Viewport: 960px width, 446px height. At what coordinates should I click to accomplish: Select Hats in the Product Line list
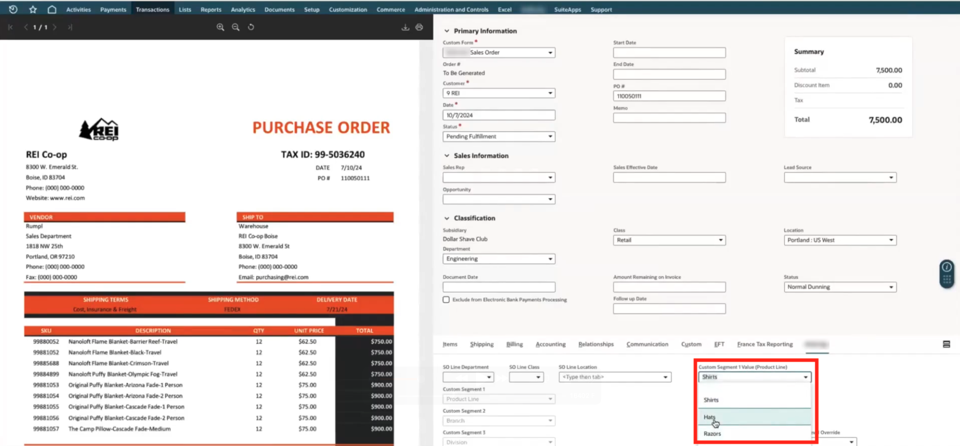tap(755, 417)
